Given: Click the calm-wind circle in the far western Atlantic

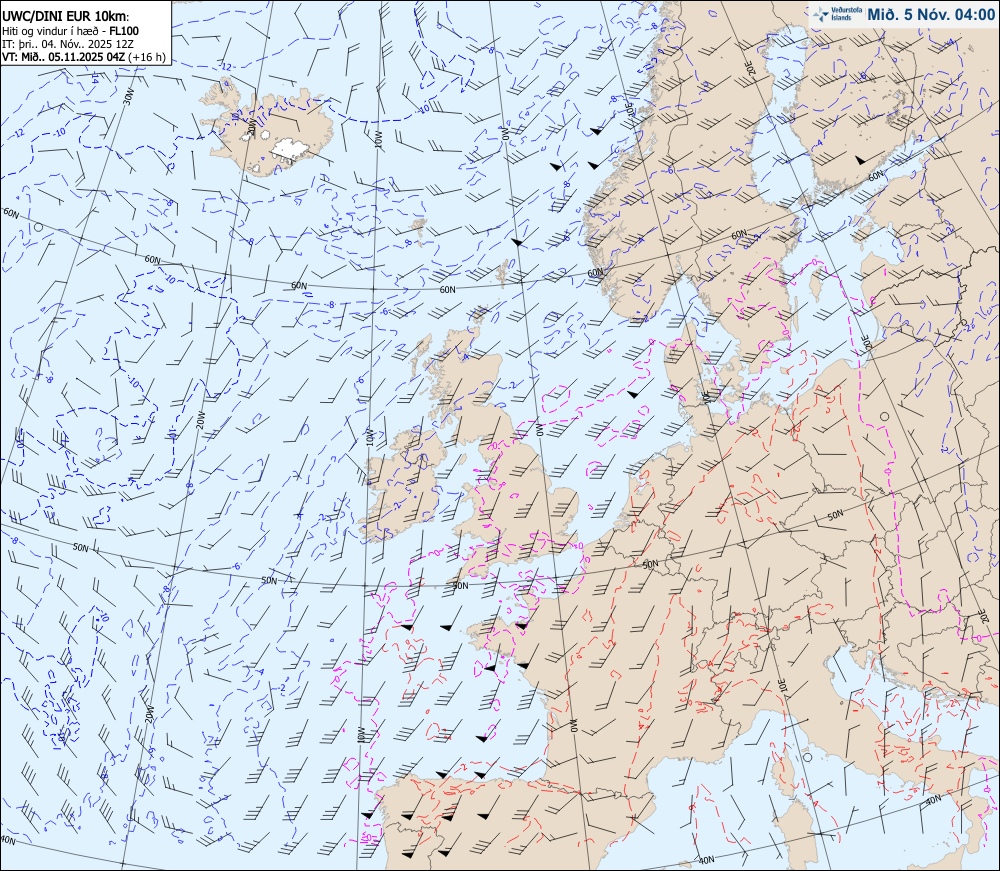Looking at the screenshot, I should point(38,226).
